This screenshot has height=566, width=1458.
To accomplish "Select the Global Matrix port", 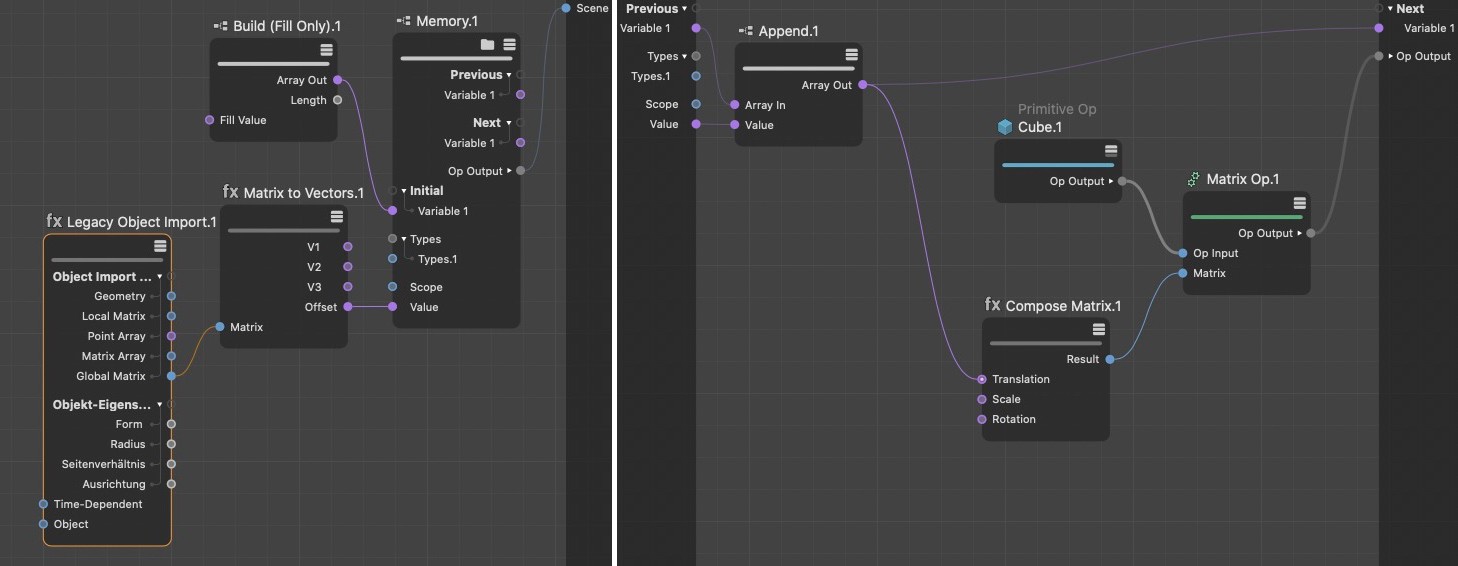I will point(171,376).
